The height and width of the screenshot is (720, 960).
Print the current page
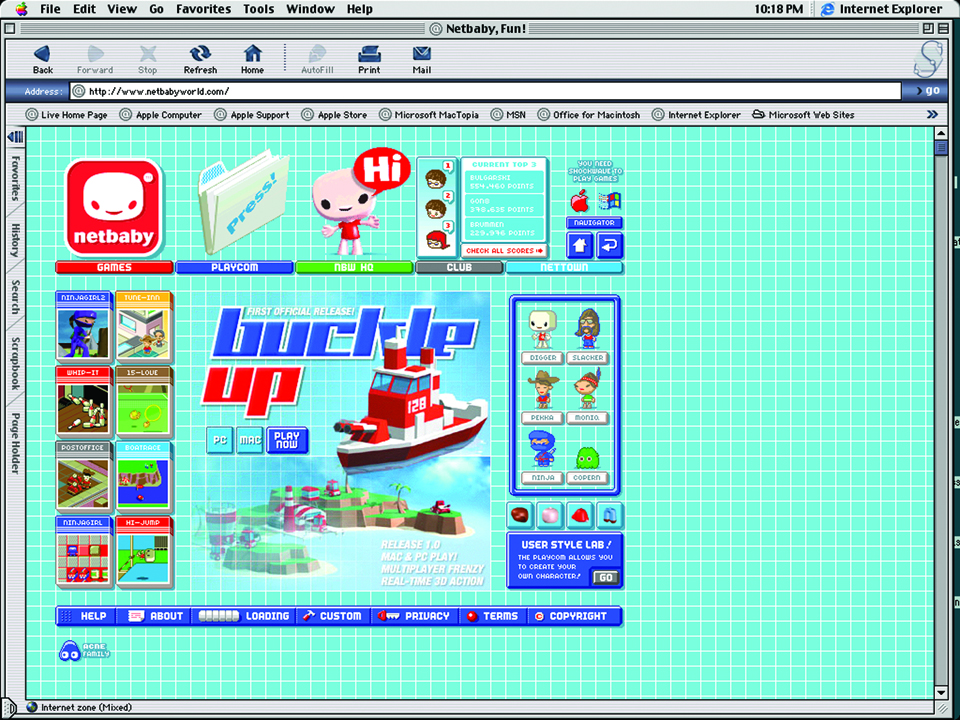coord(369,59)
